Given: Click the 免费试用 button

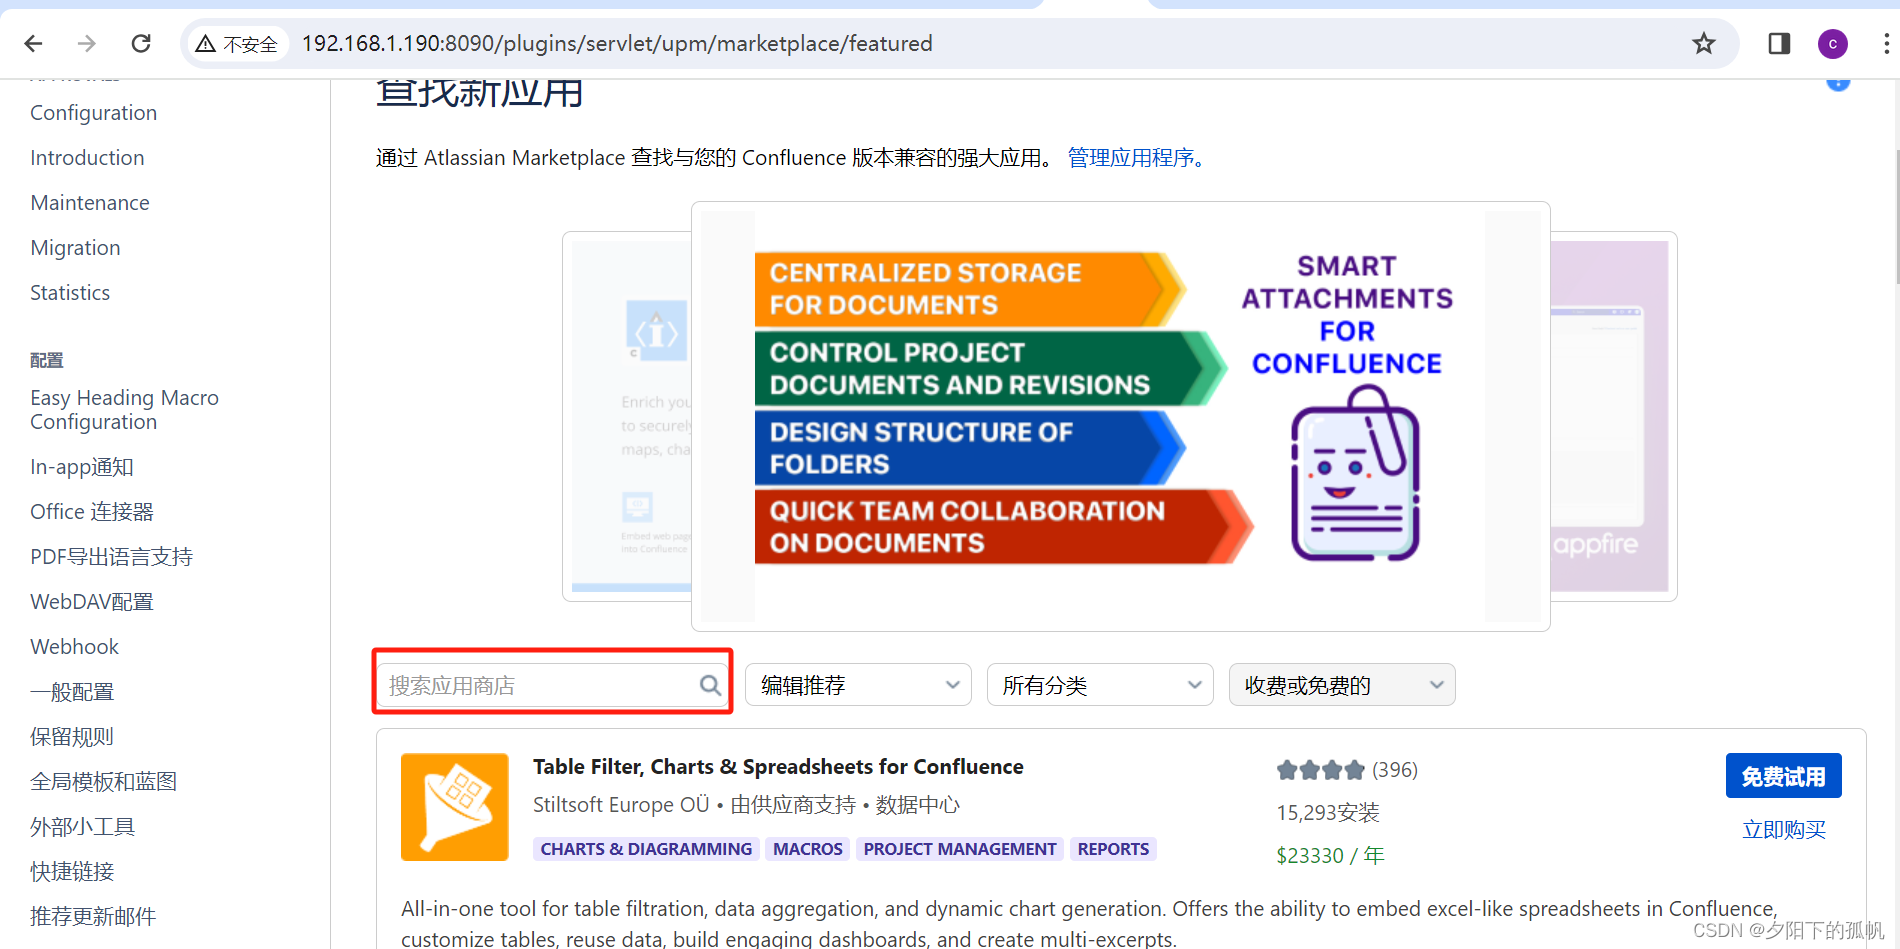Looking at the screenshot, I should (x=1783, y=776).
